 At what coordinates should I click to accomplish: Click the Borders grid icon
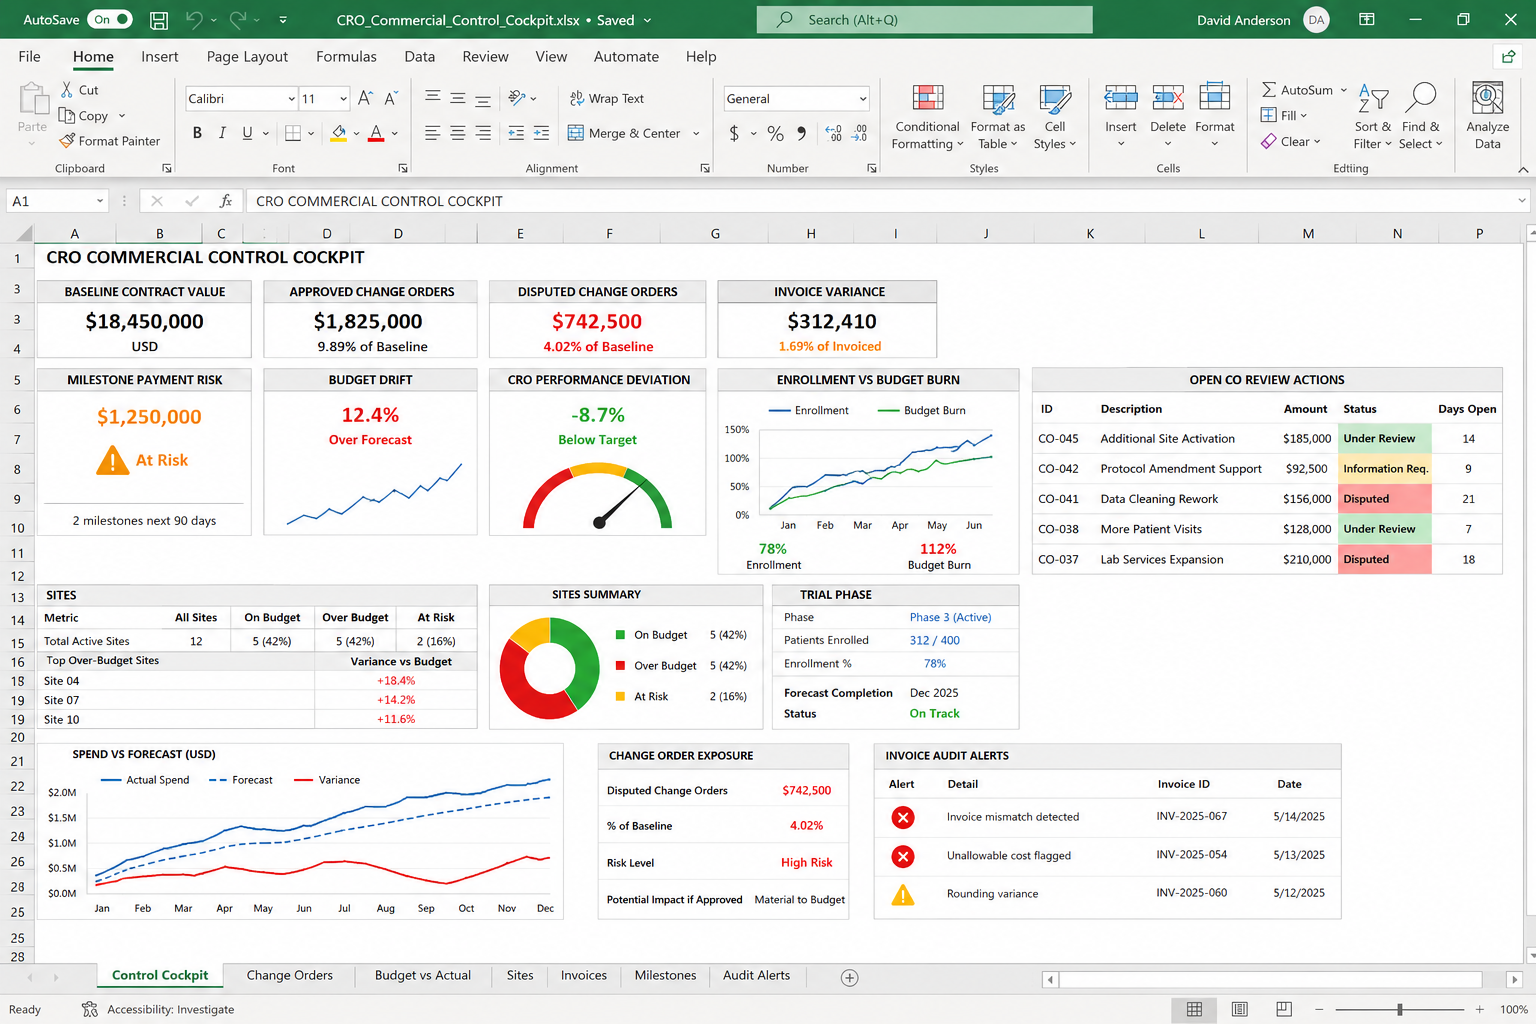coord(293,133)
